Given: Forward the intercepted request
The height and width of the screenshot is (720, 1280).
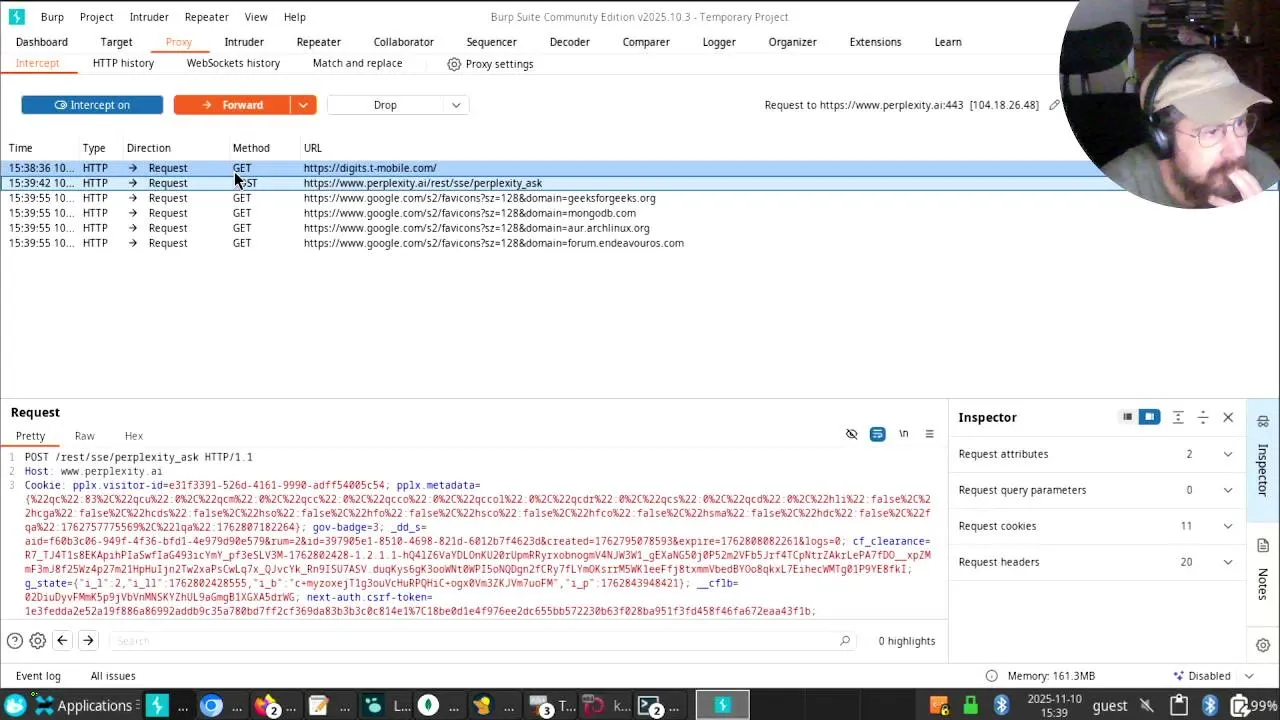Looking at the screenshot, I should point(232,105).
